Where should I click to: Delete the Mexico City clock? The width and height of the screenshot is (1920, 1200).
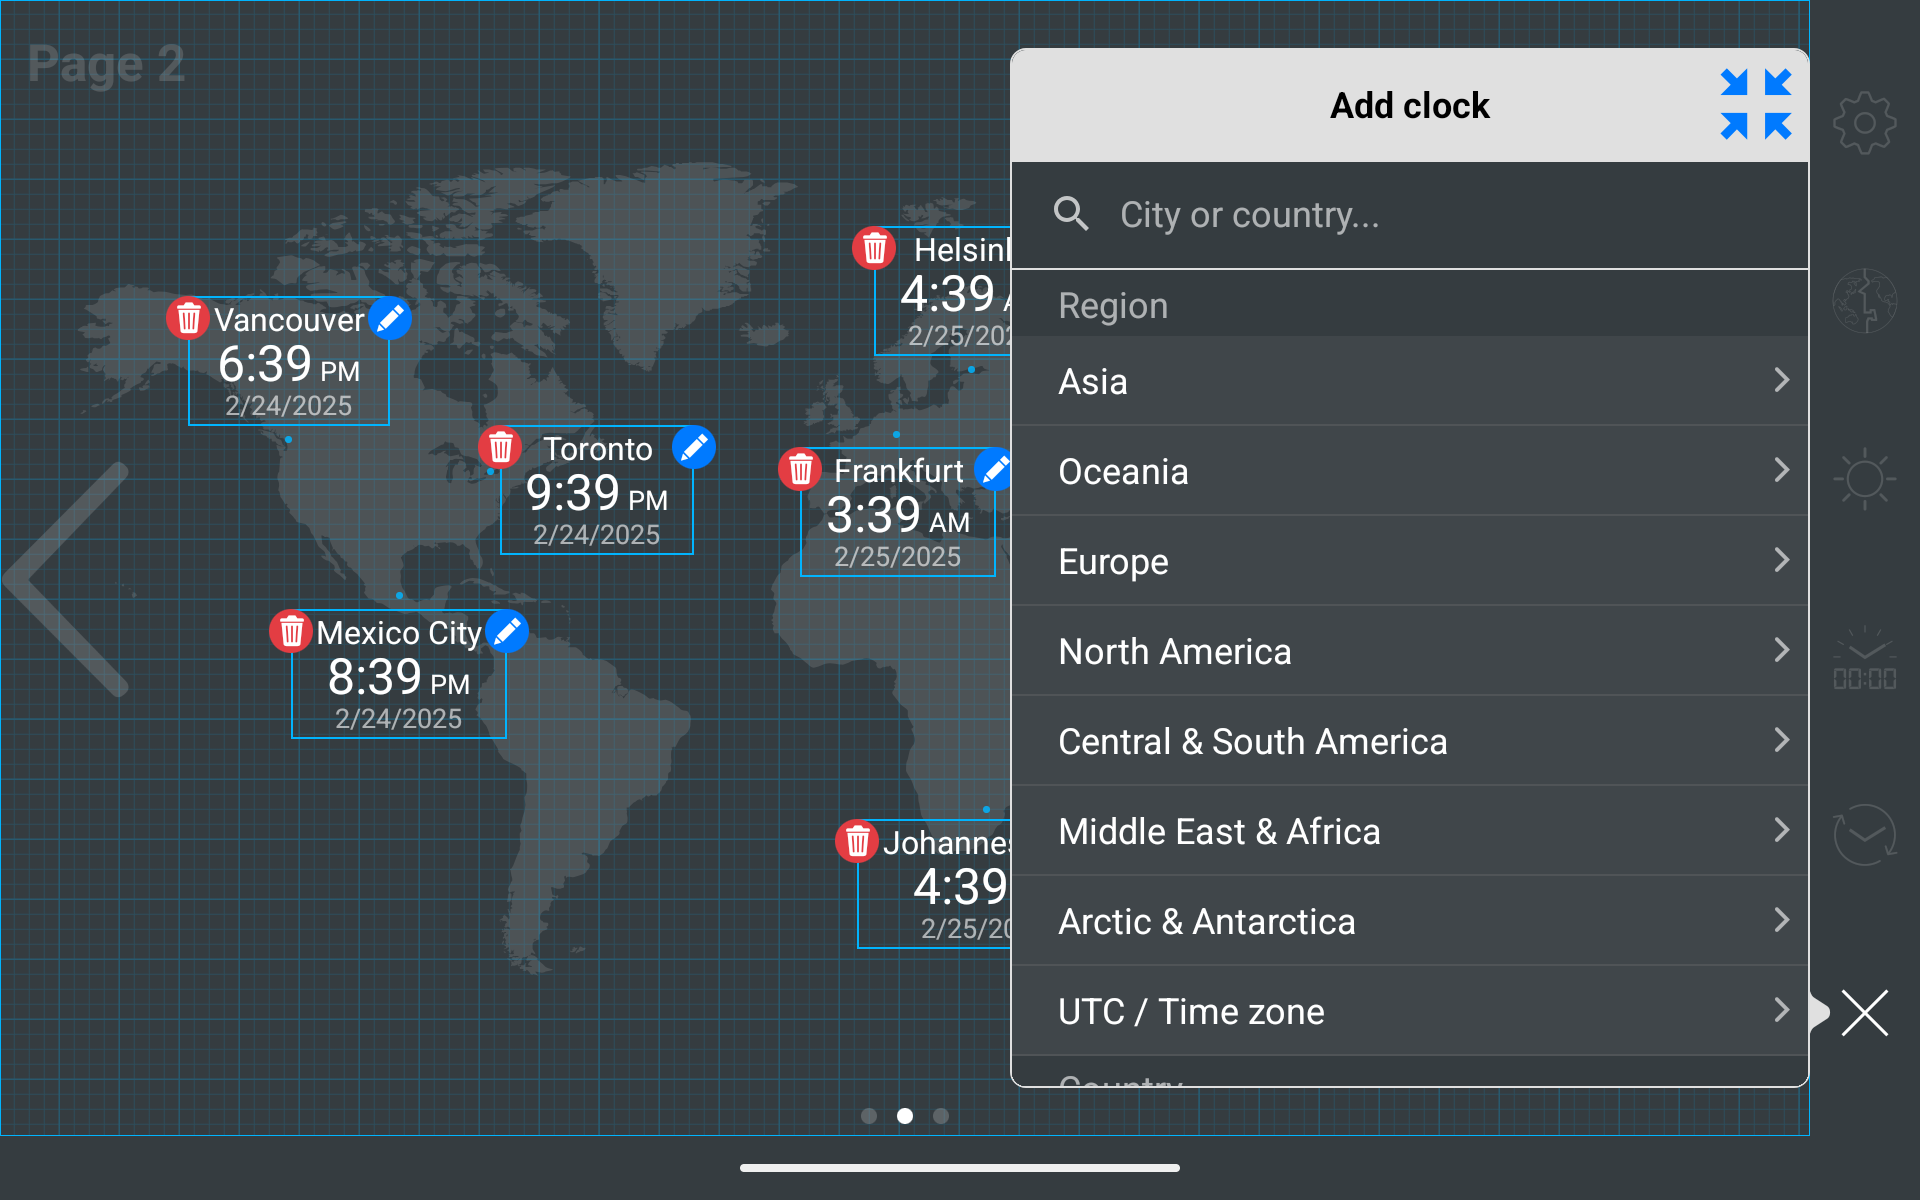click(x=291, y=632)
